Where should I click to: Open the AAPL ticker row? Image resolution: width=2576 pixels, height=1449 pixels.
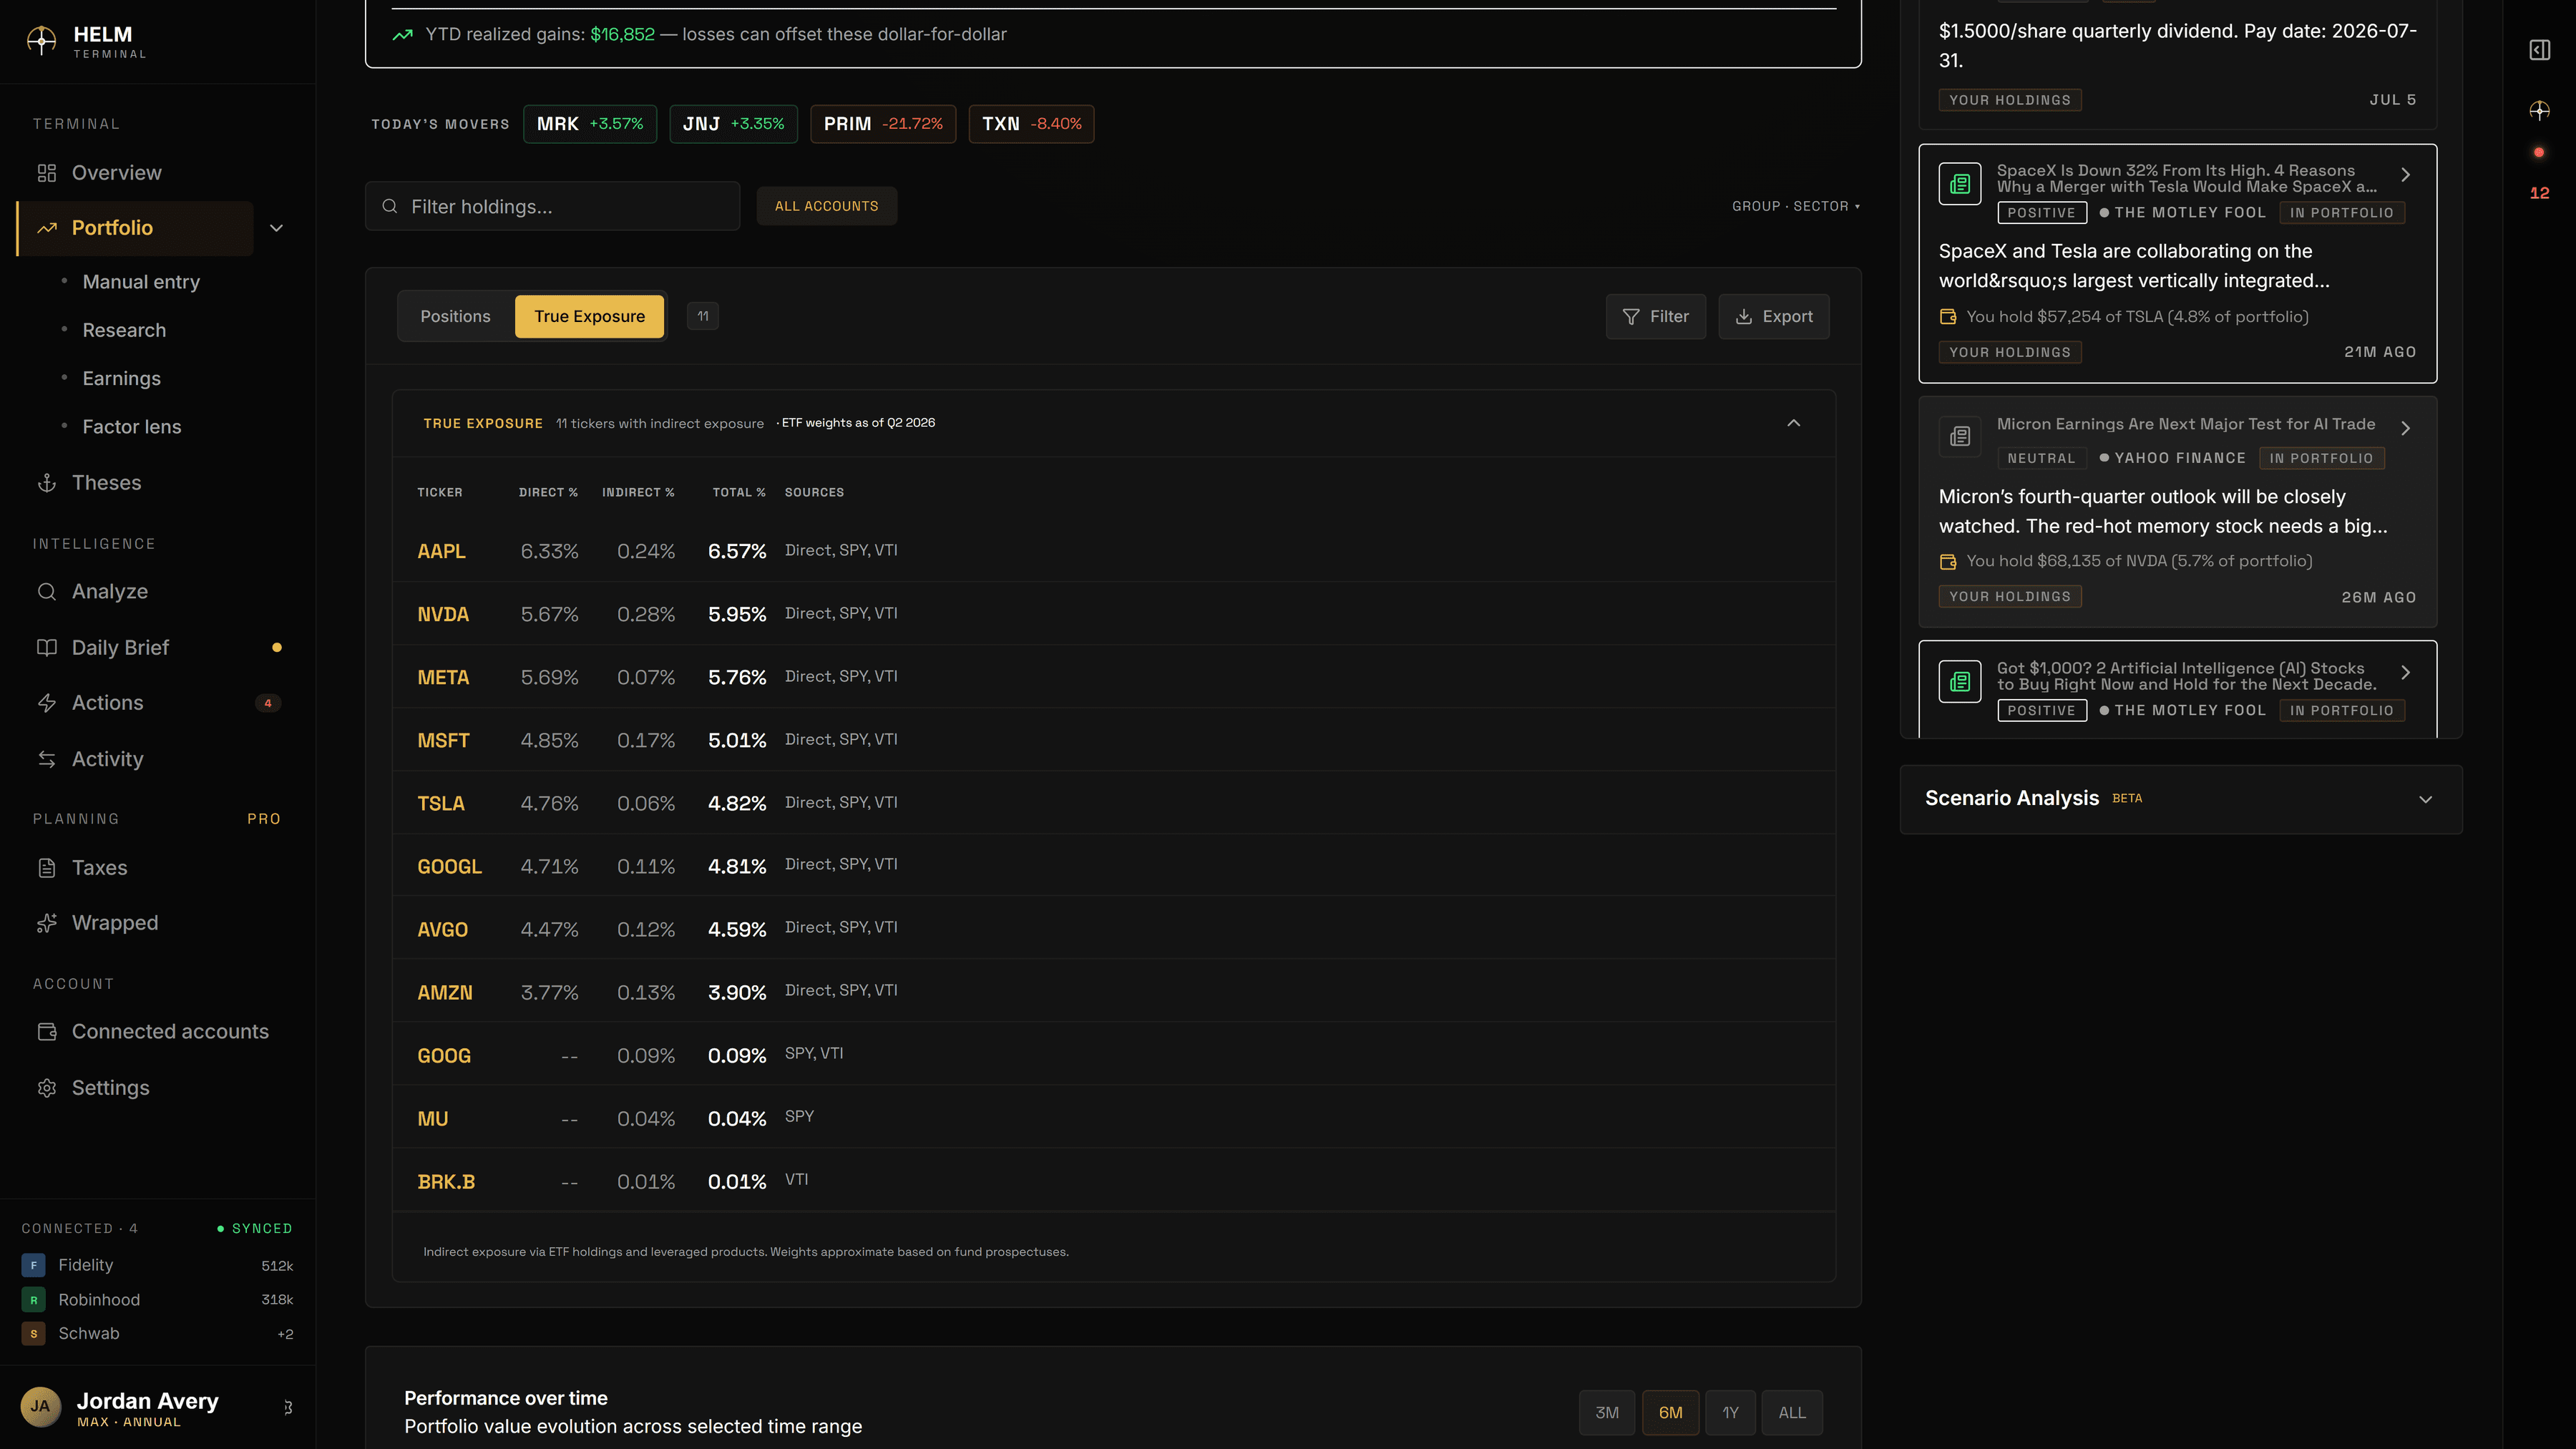tap(1114, 551)
